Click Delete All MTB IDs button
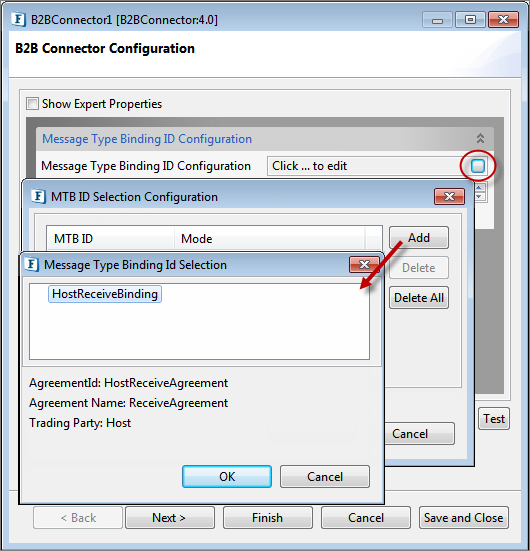This screenshot has height=551, width=530. point(419,298)
